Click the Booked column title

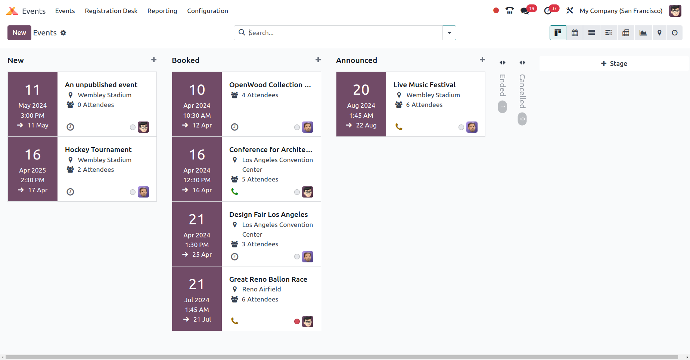pos(185,60)
